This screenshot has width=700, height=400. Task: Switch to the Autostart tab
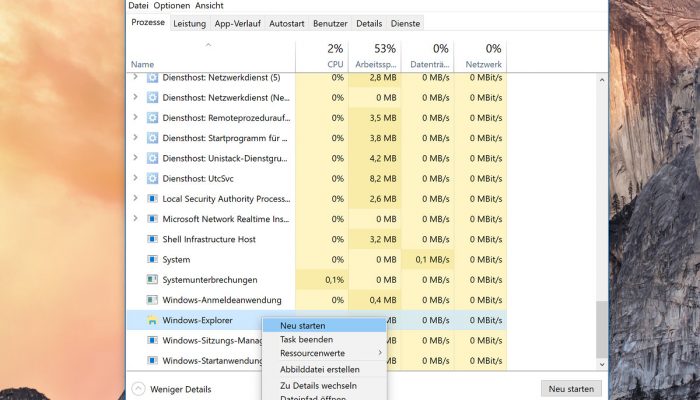click(x=287, y=24)
